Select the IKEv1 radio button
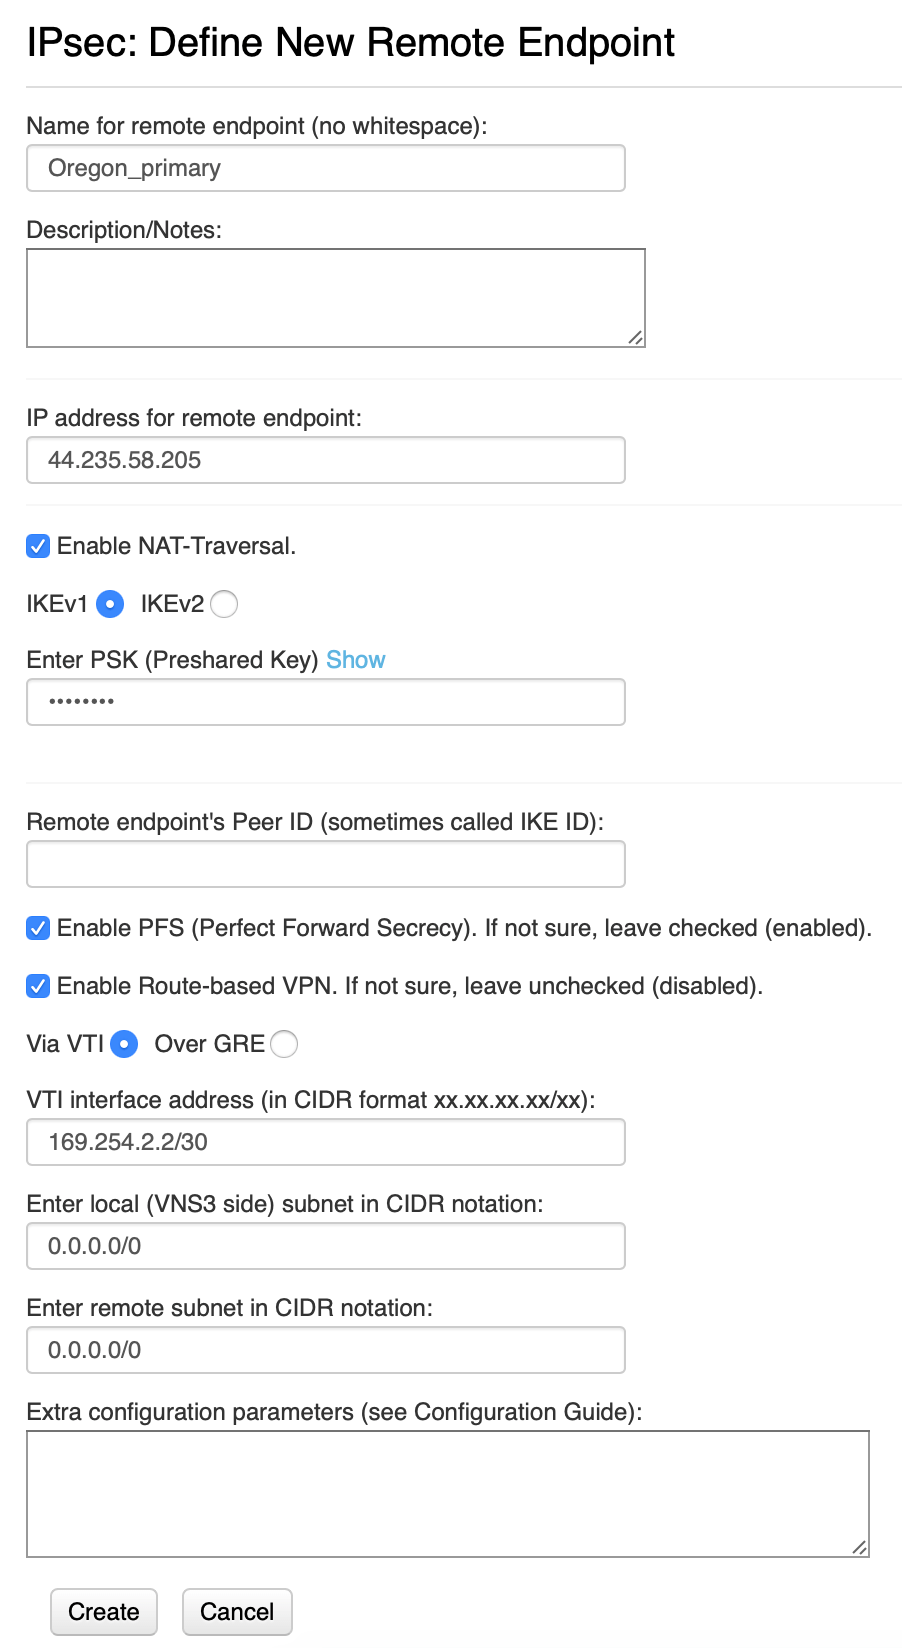The width and height of the screenshot is (902, 1648). 110,604
